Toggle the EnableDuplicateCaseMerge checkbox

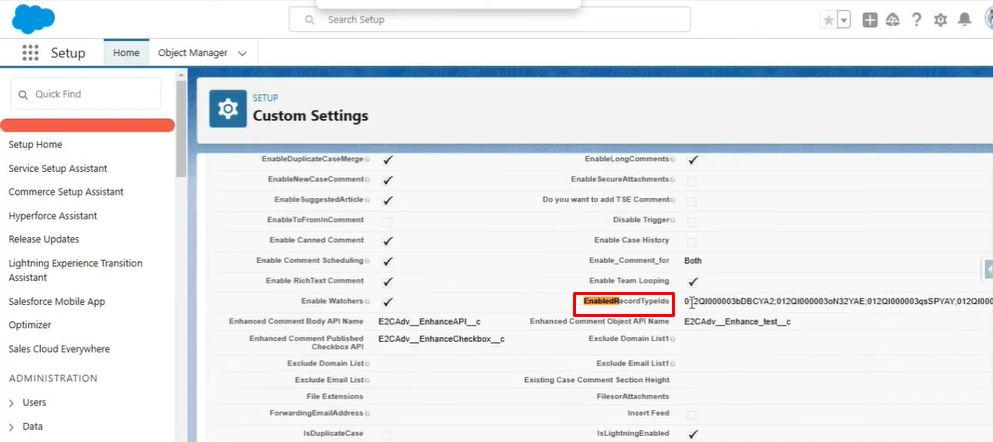pos(388,160)
